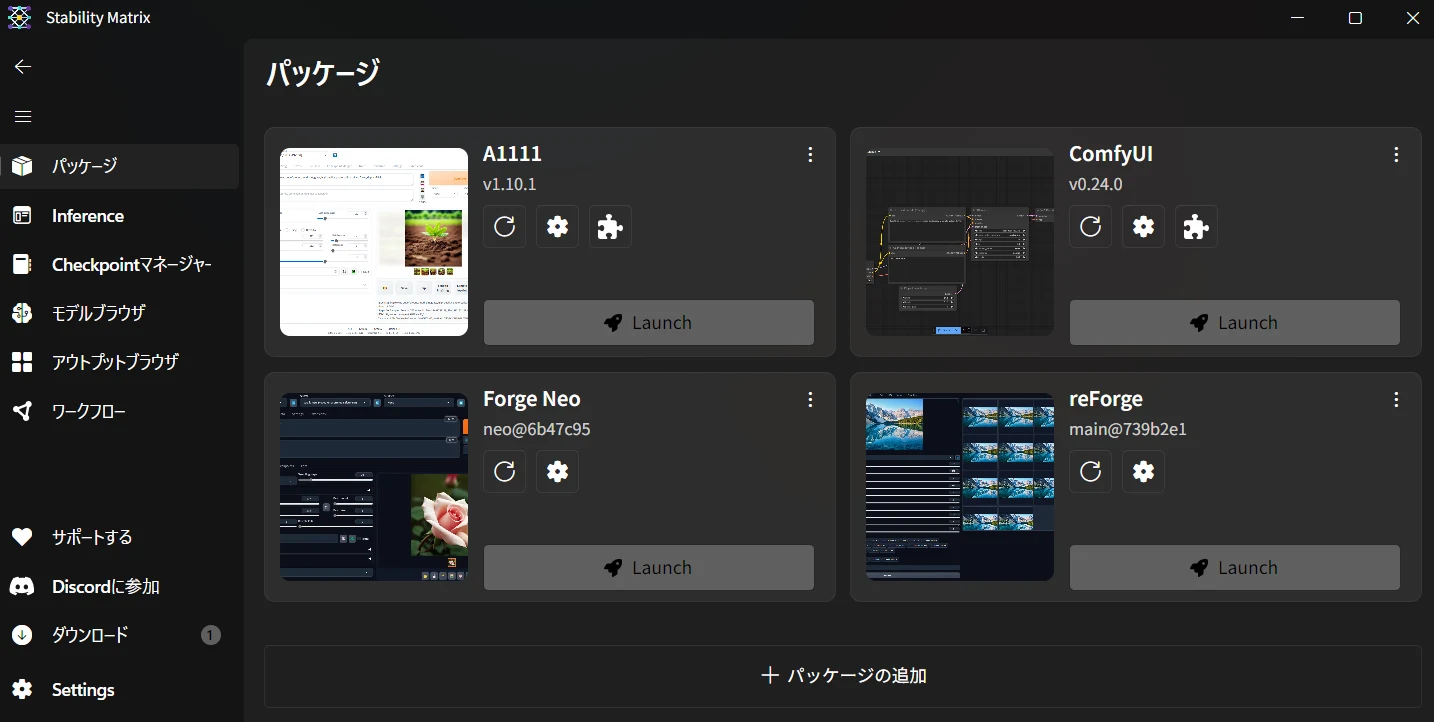
Task: Click the reForge version main@739b2e1
Action: (1128, 429)
